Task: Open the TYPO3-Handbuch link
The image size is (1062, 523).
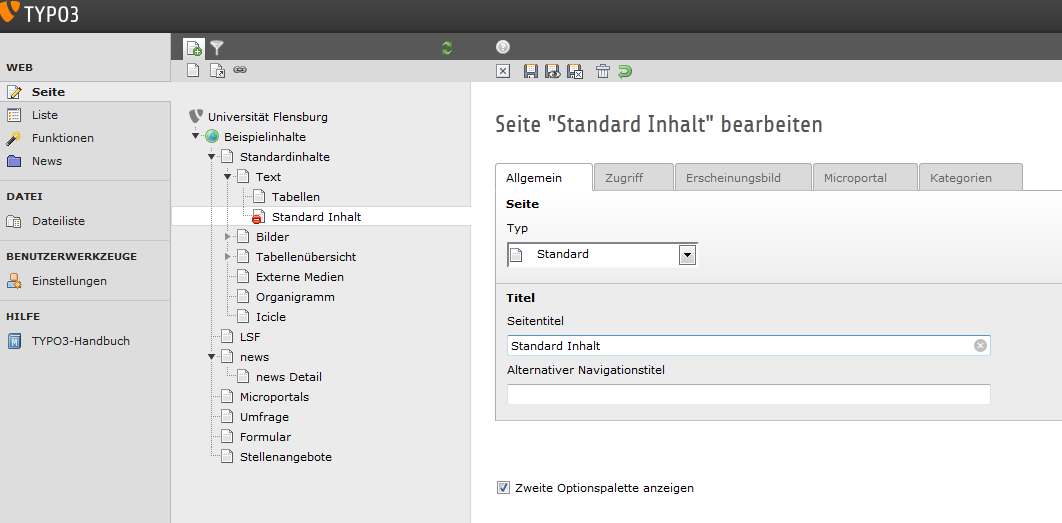Action: click(x=80, y=341)
